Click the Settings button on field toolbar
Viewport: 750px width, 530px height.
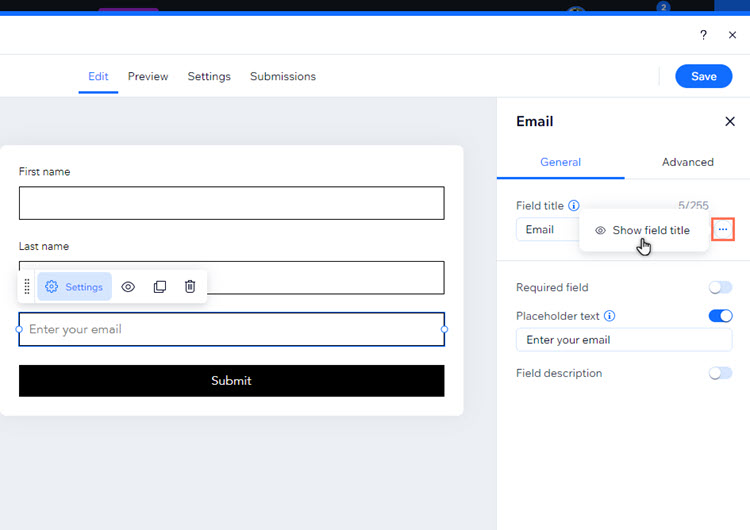tap(75, 287)
